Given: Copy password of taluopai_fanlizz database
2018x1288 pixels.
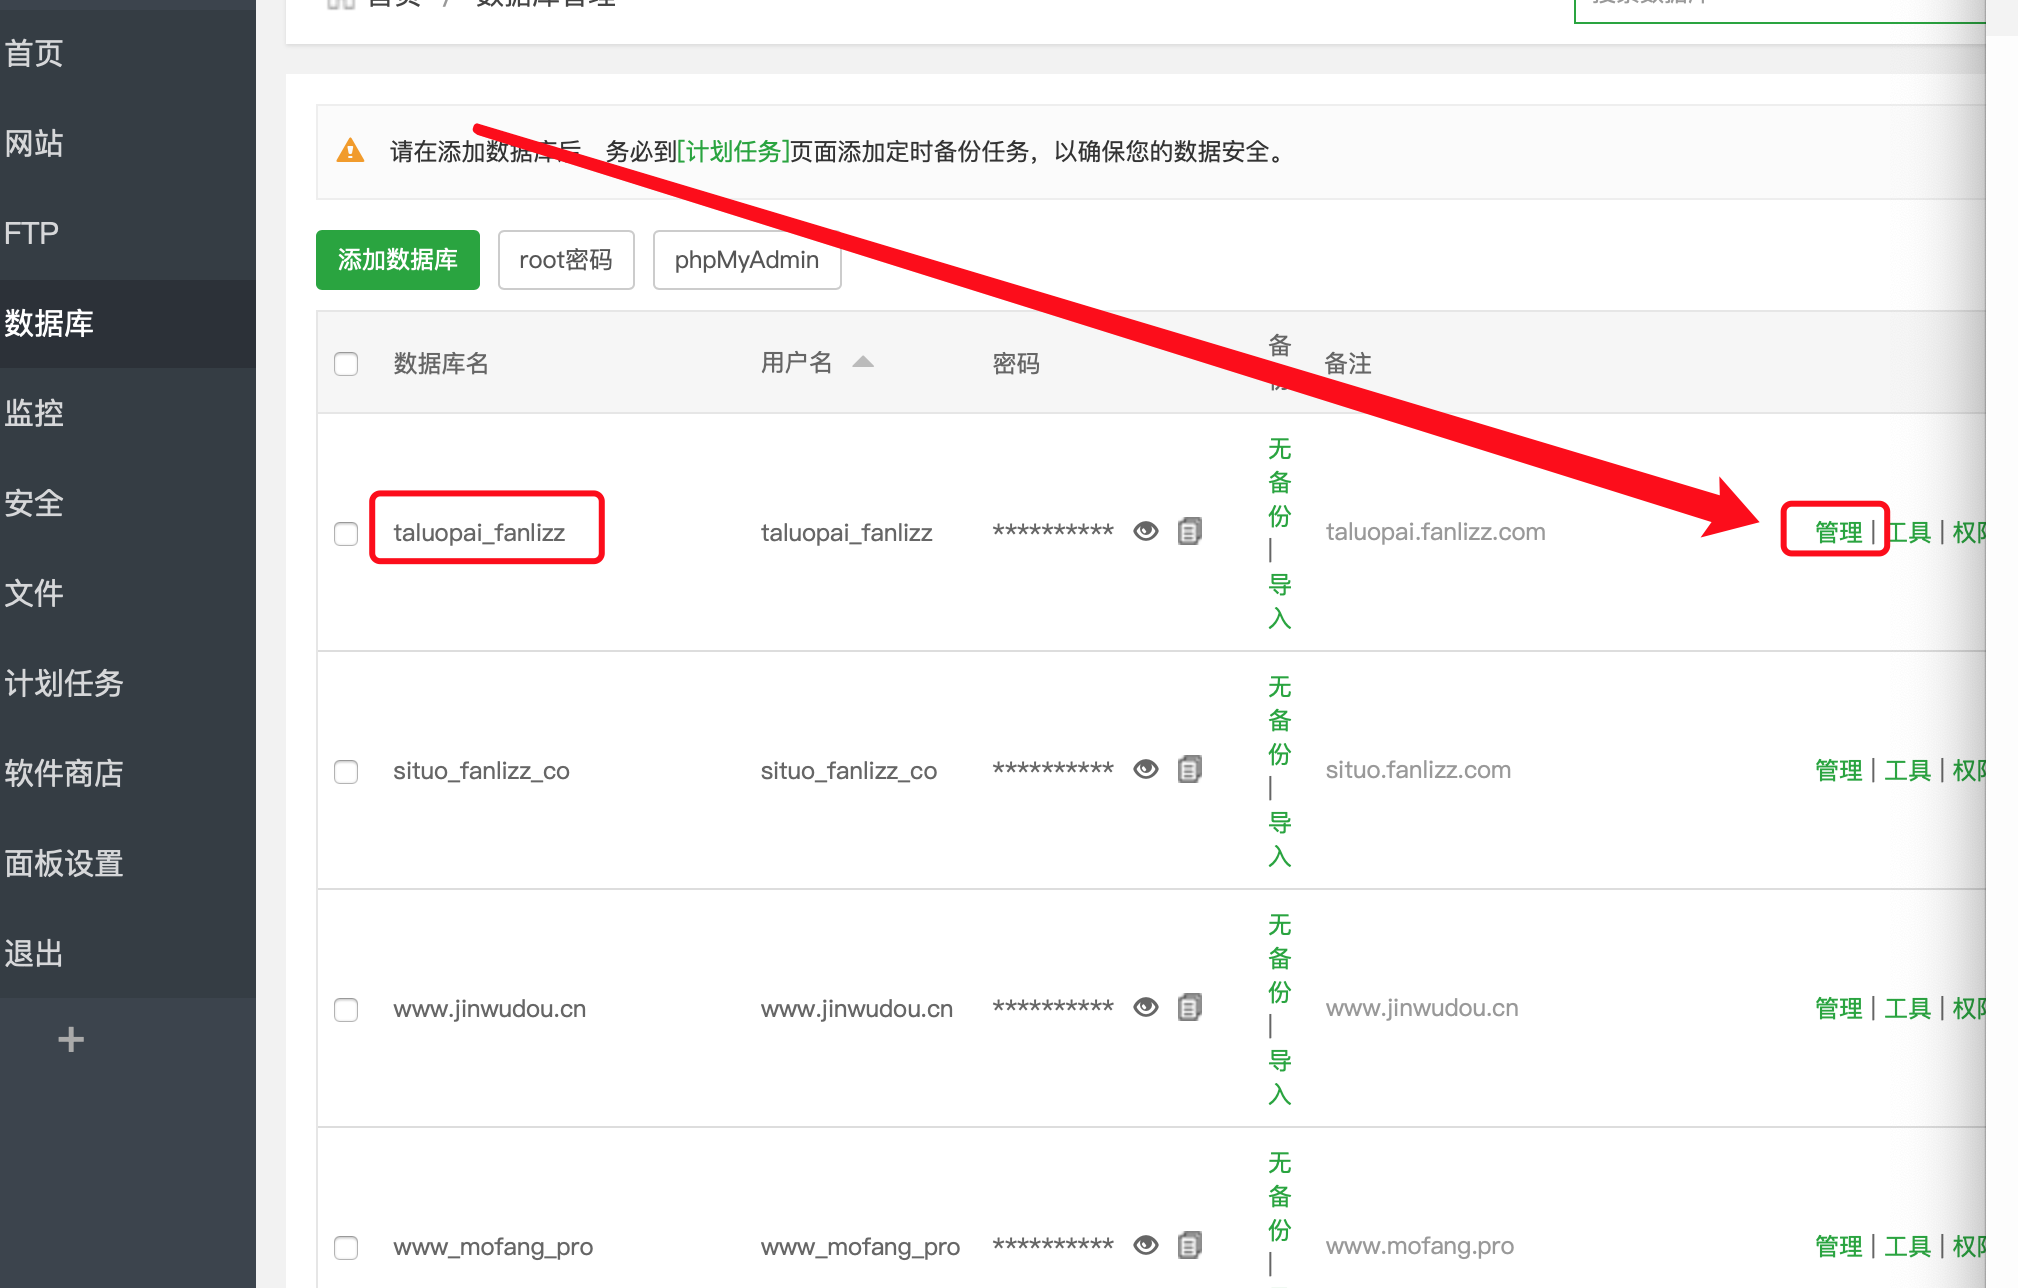Looking at the screenshot, I should (x=1189, y=531).
